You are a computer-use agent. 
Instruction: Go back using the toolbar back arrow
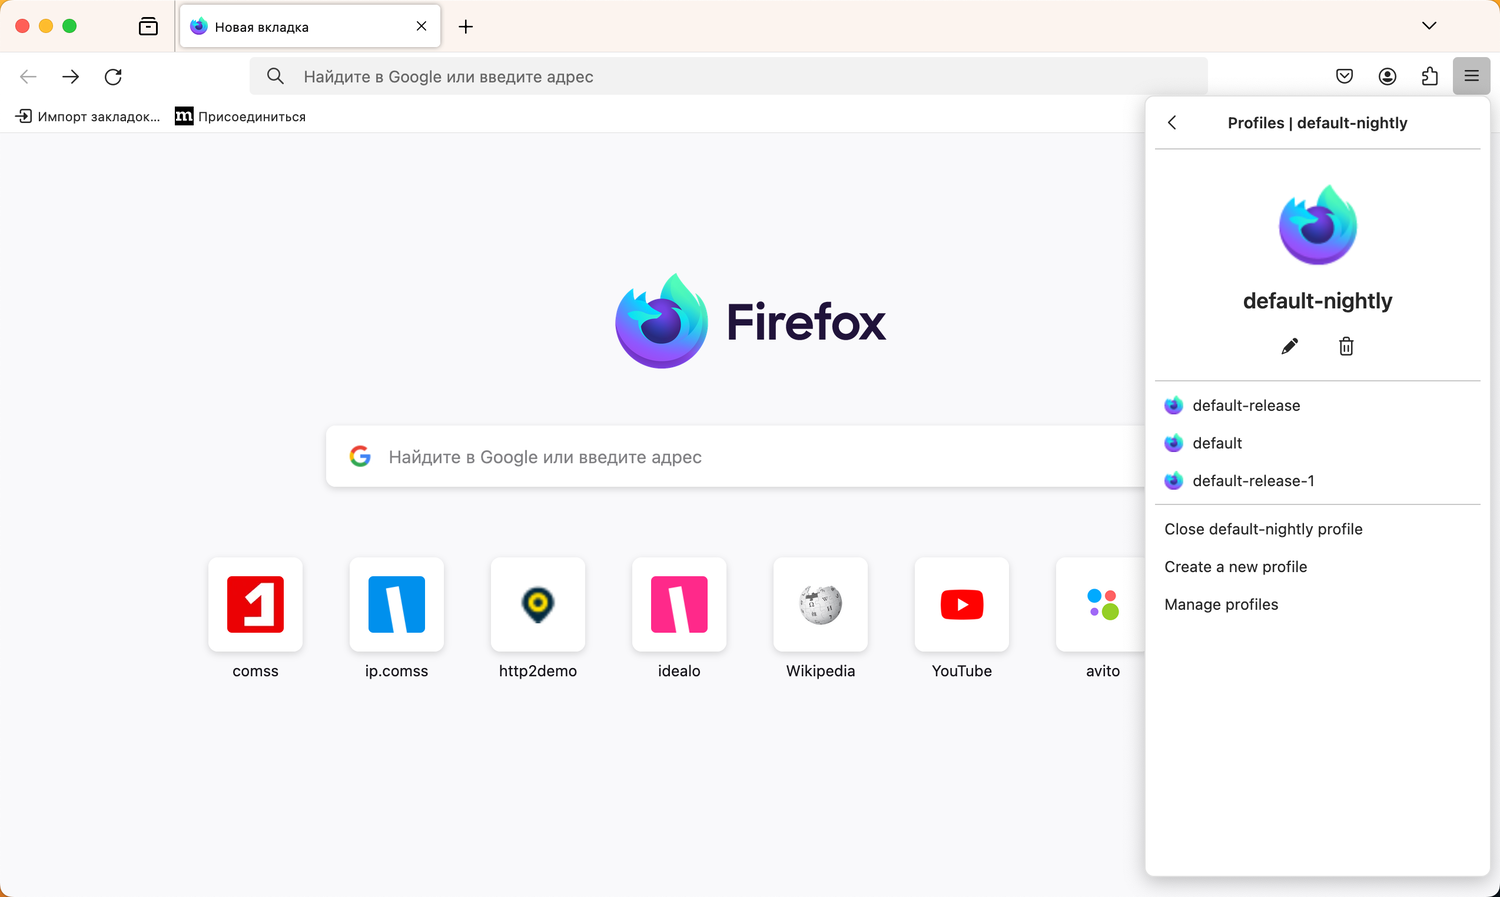[x=28, y=77]
